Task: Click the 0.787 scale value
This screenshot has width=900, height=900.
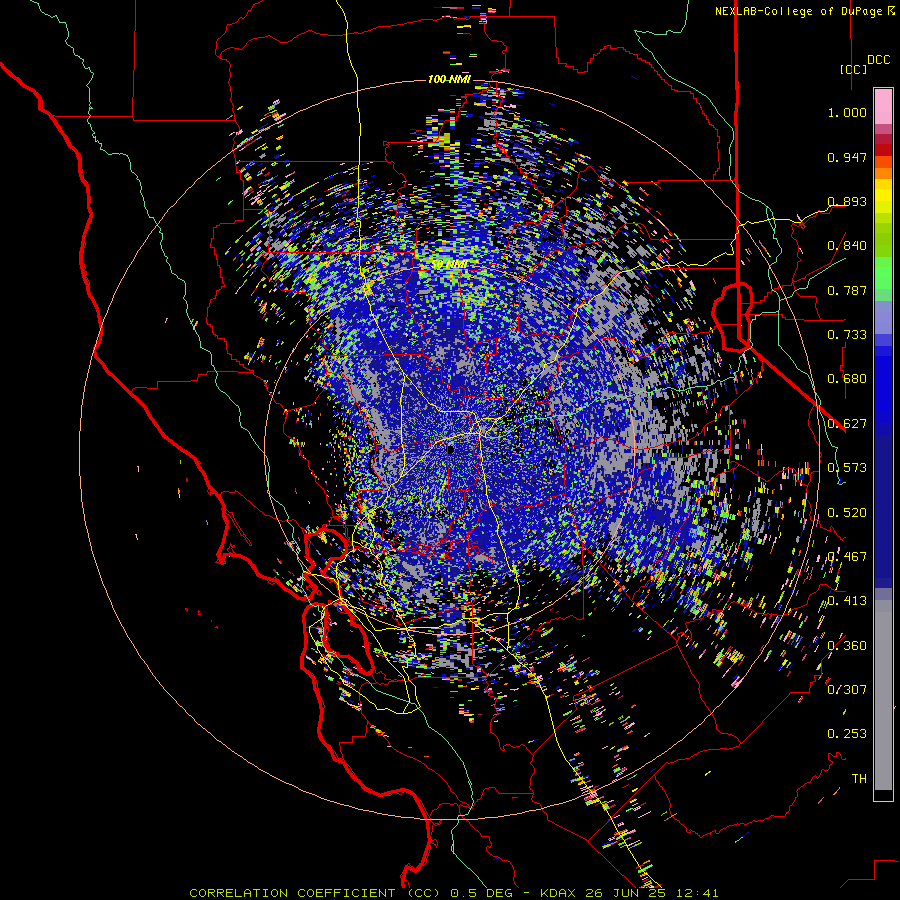Action: [x=847, y=290]
